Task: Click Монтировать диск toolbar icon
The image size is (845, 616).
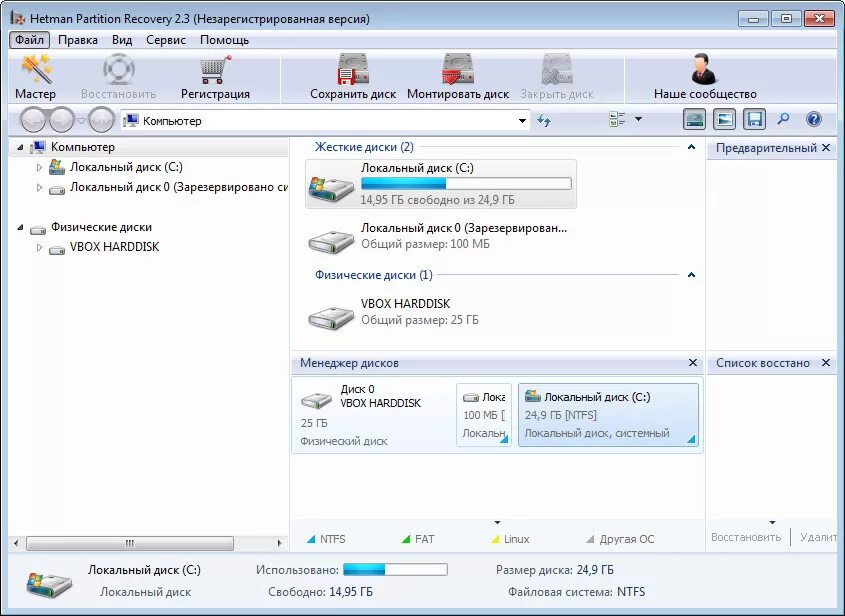Action: click(x=458, y=69)
